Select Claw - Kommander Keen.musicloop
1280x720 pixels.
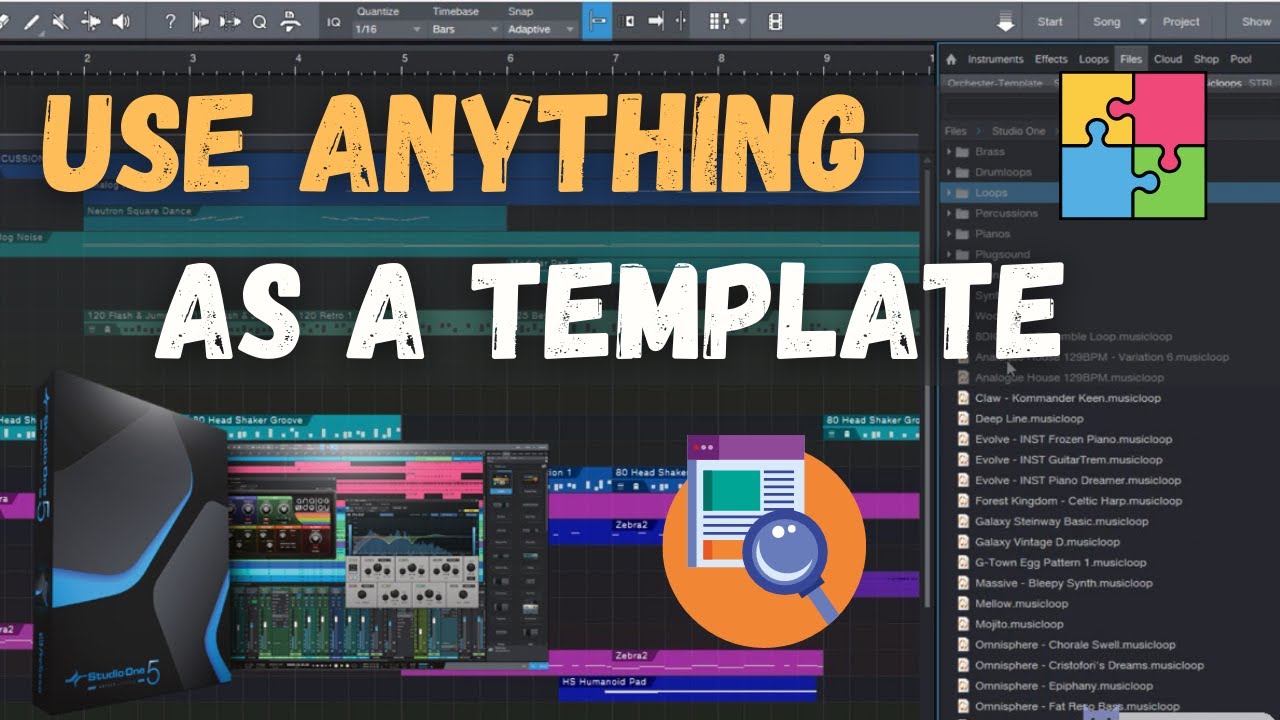[x=1068, y=398]
